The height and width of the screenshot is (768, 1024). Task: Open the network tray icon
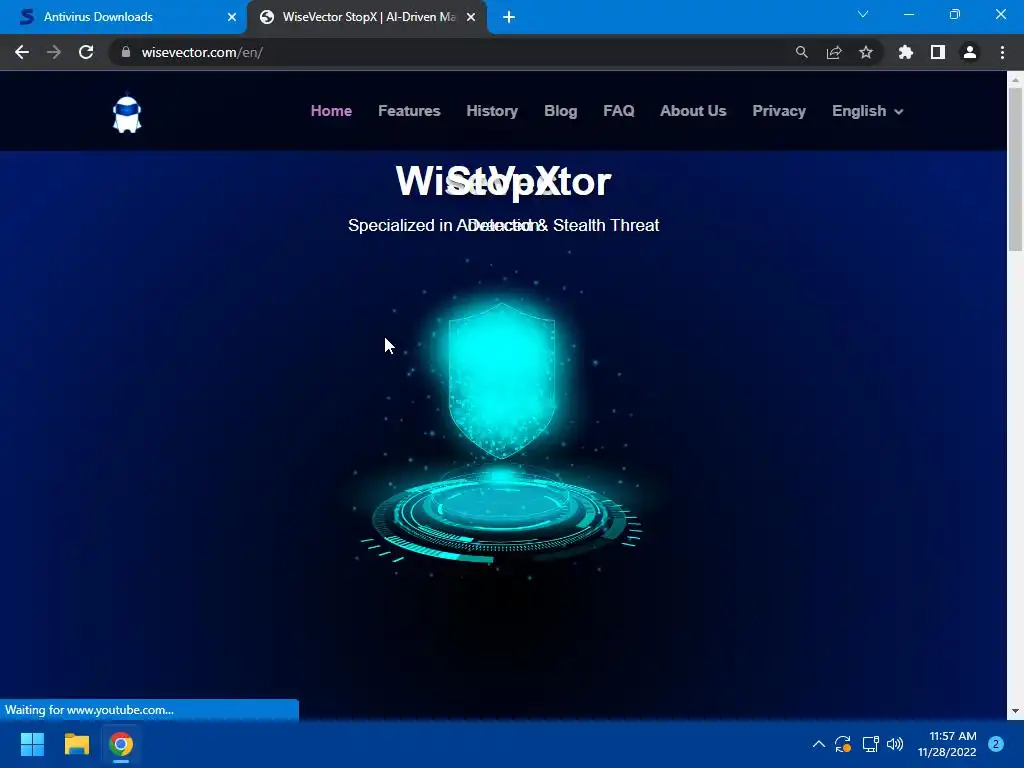tap(870, 744)
